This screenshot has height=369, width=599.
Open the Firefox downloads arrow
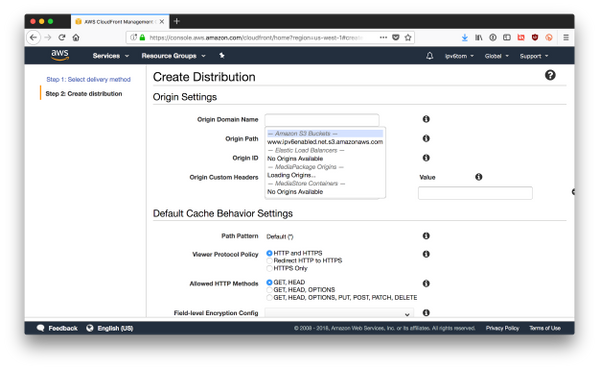(x=465, y=37)
